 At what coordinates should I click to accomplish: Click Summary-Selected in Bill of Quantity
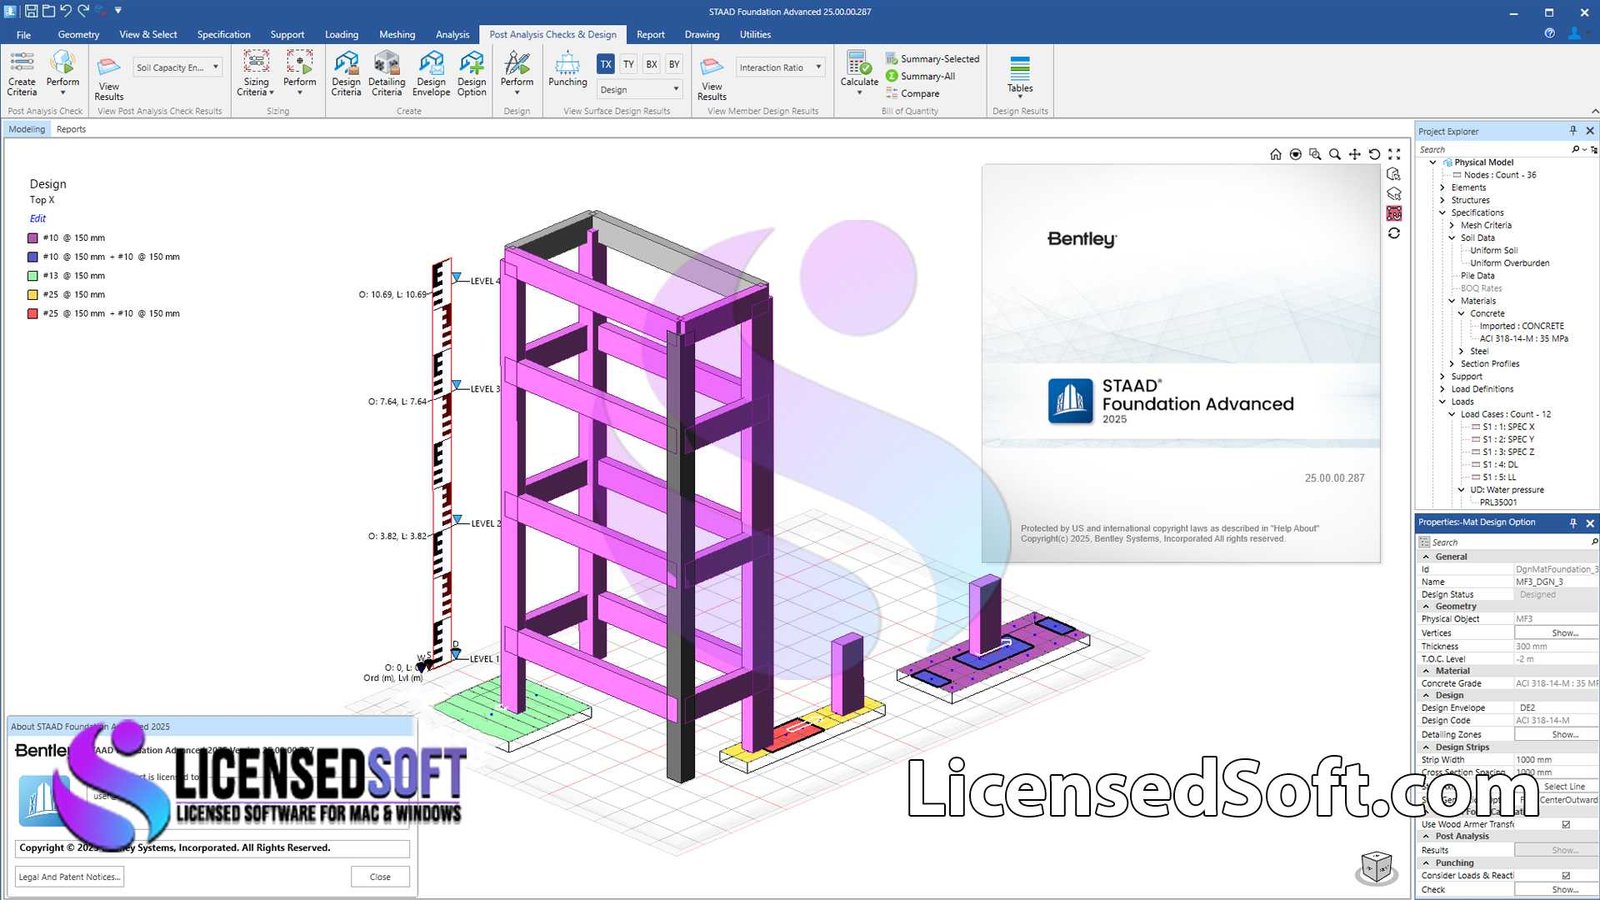point(932,59)
